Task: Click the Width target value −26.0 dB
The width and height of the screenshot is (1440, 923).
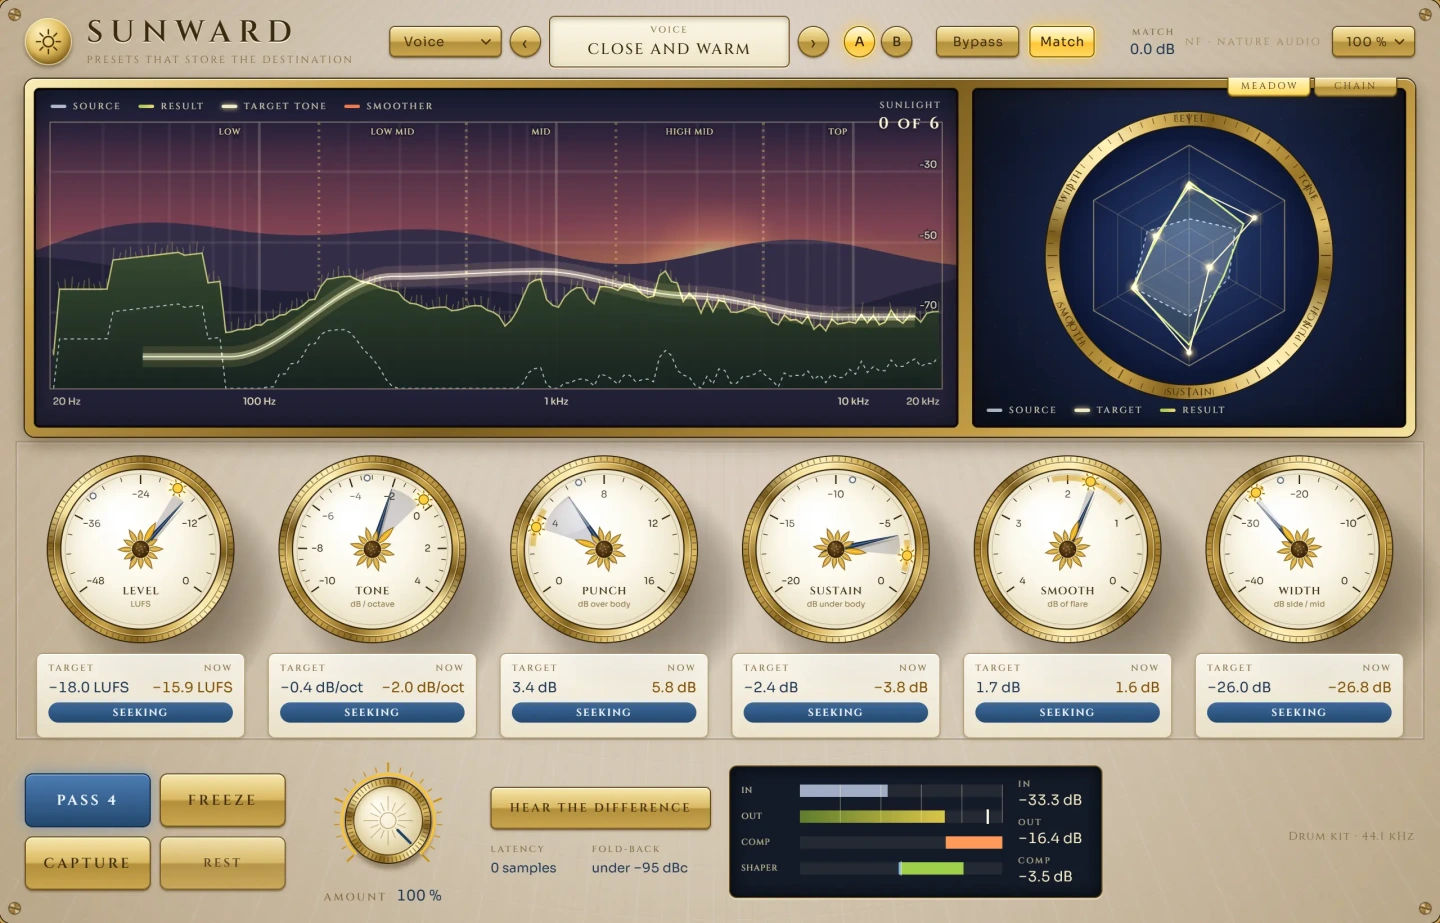Action: pyautogui.click(x=1239, y=688)
